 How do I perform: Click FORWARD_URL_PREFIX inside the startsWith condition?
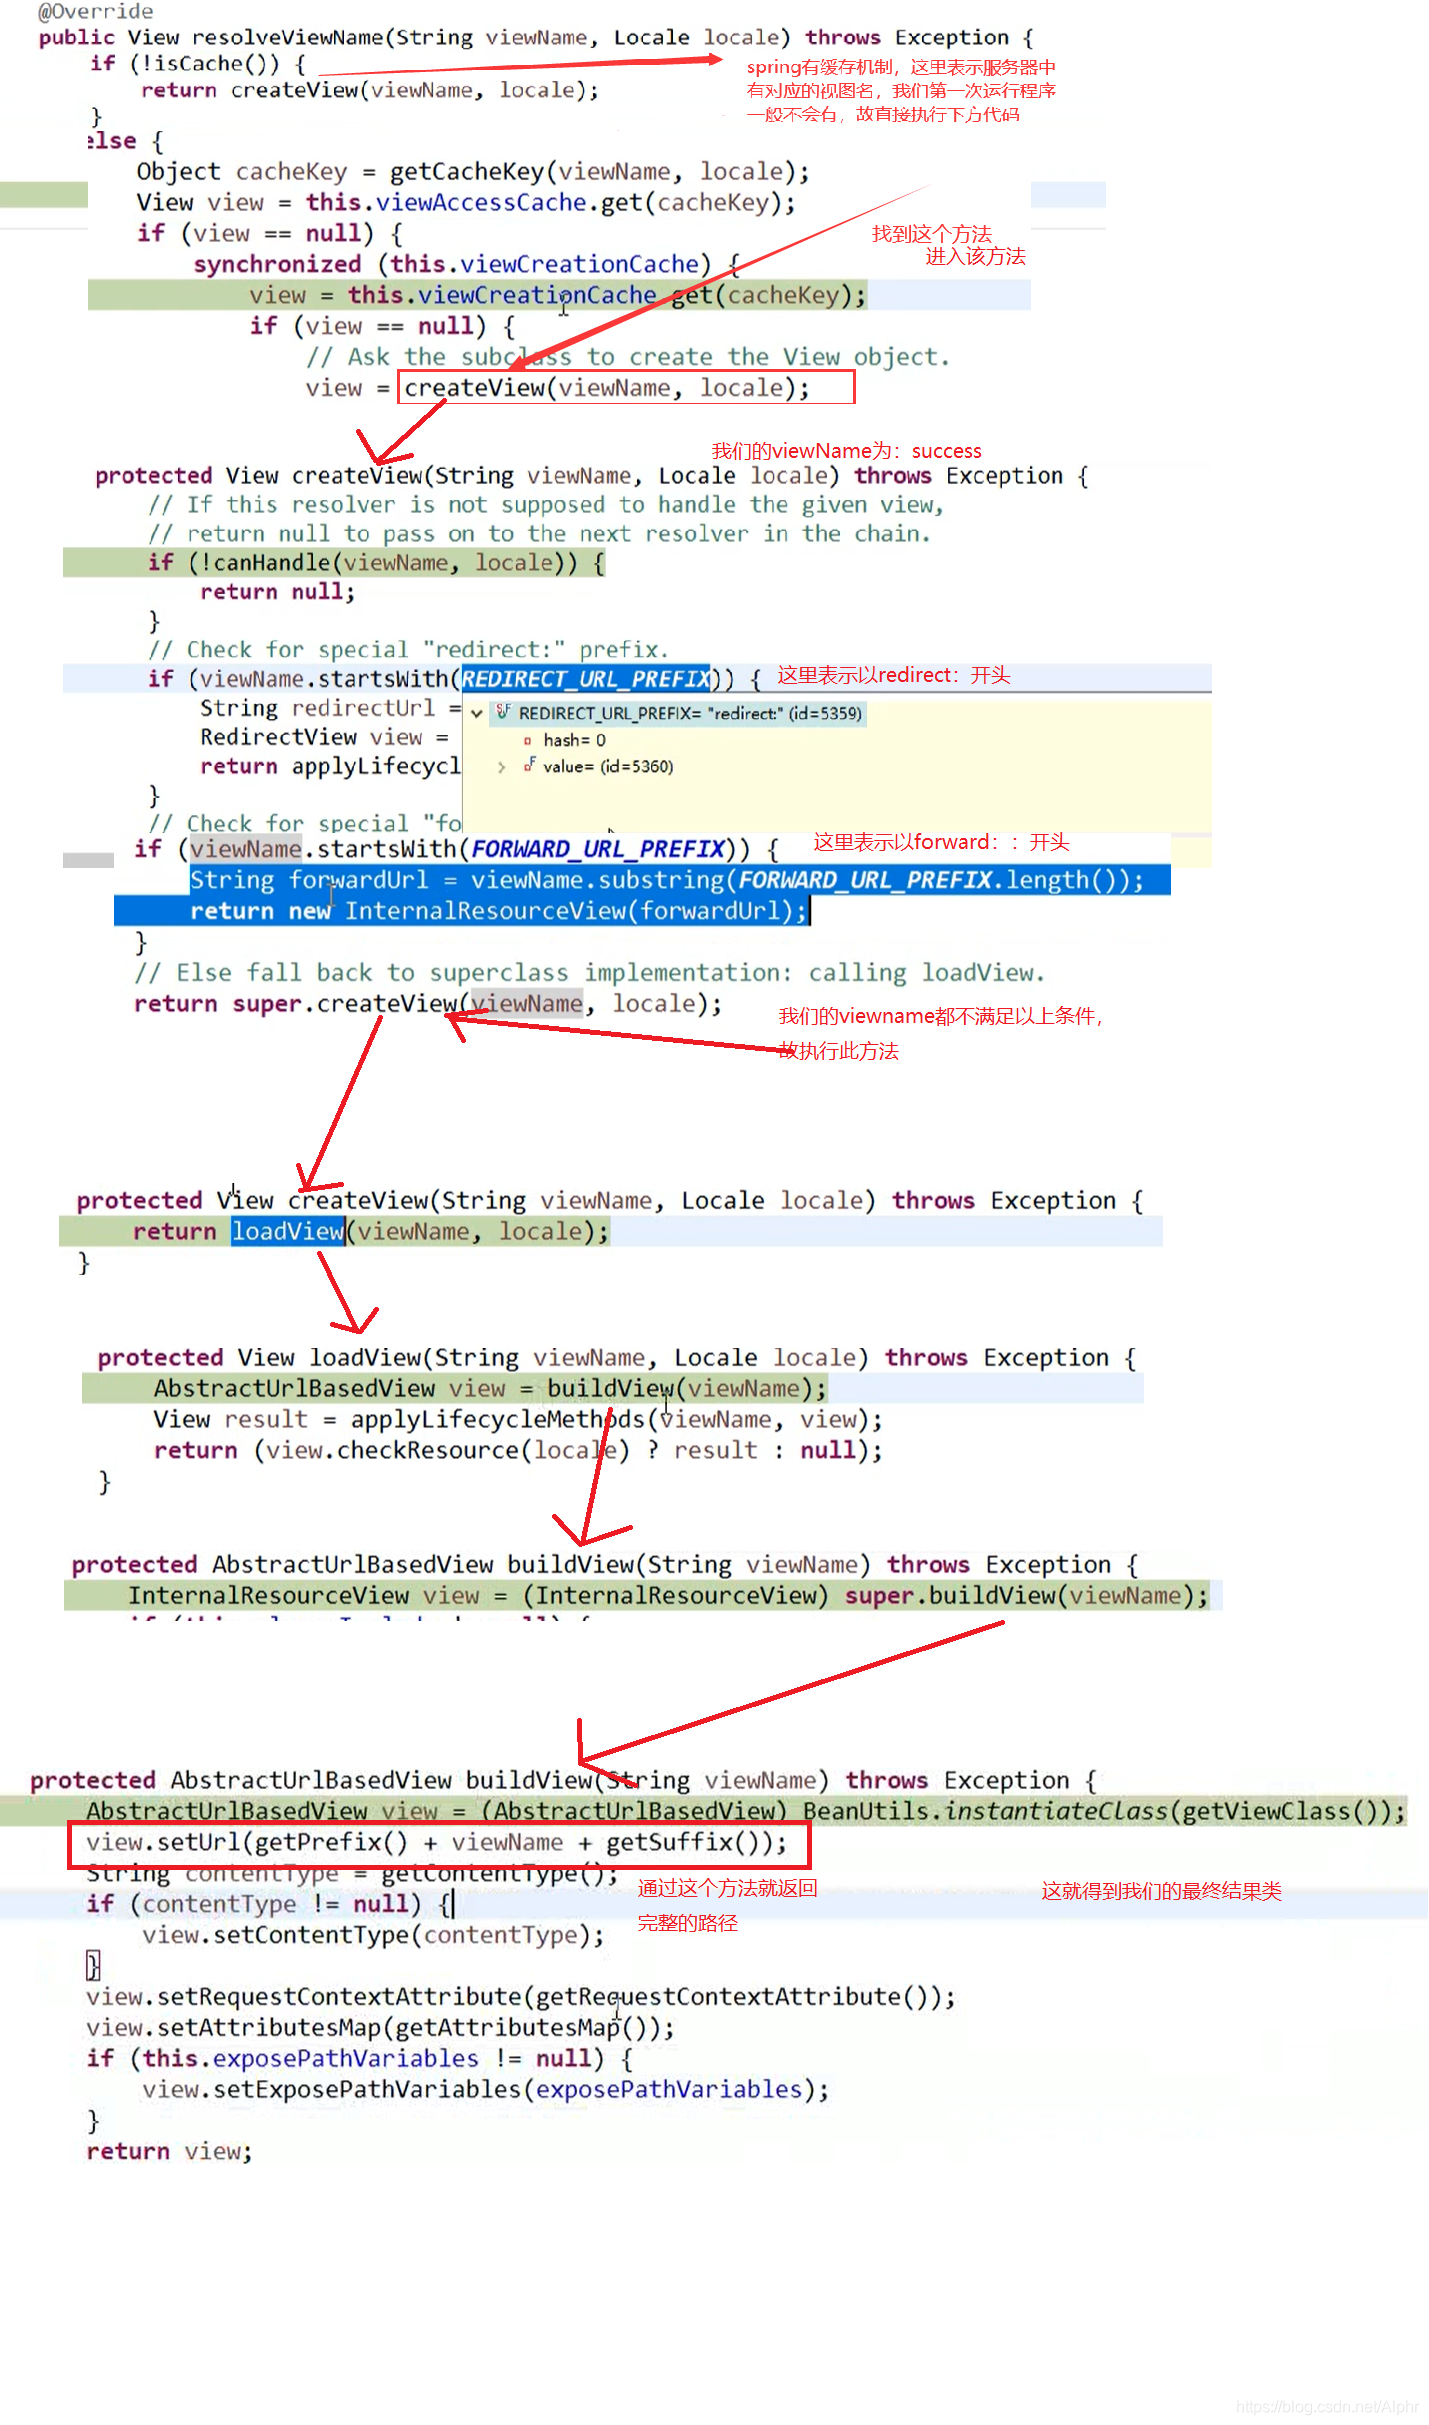pyautogui.click(x=598, y=849)
